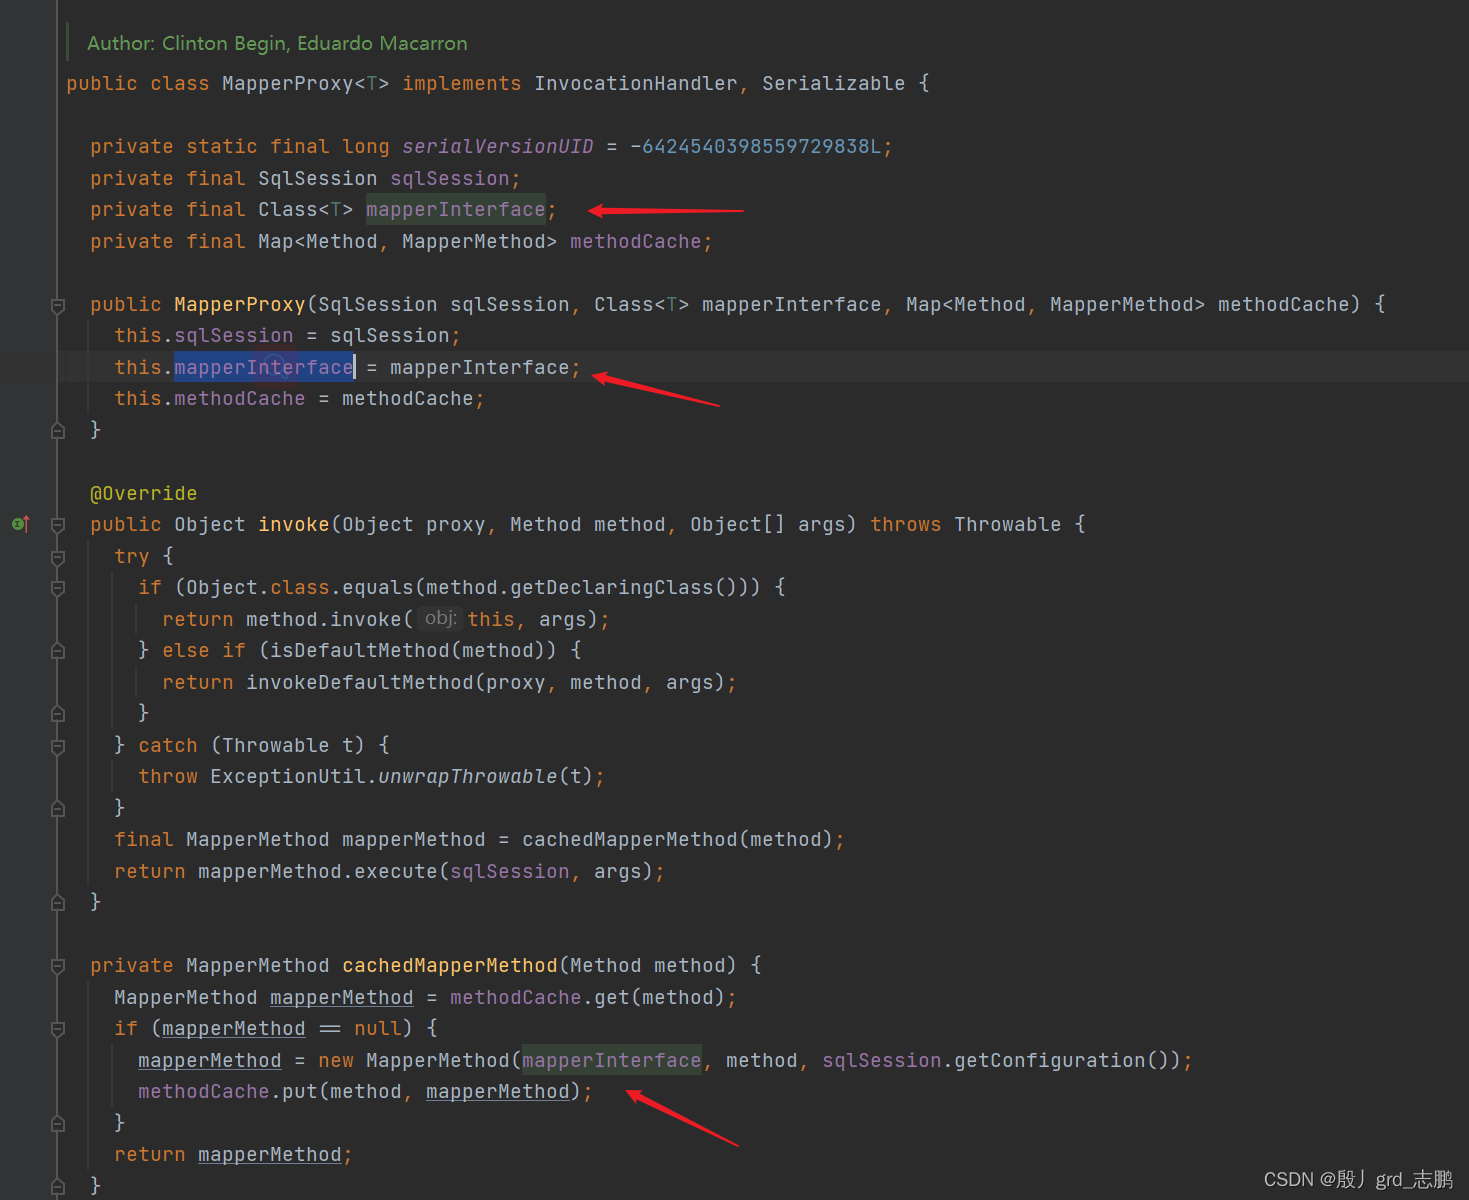The height and width of the screenshot is (1200, 1469).
Task: Click sqlSession in this.sqlSession assignment
Action: point(234,336)
